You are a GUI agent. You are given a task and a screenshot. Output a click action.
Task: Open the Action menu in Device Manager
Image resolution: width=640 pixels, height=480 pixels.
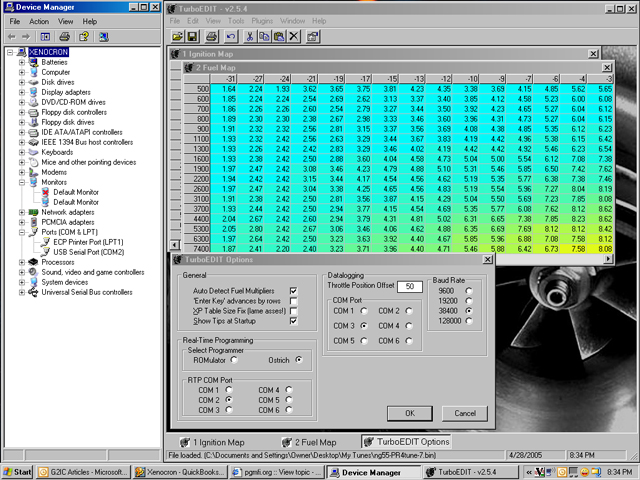(39, 21)
